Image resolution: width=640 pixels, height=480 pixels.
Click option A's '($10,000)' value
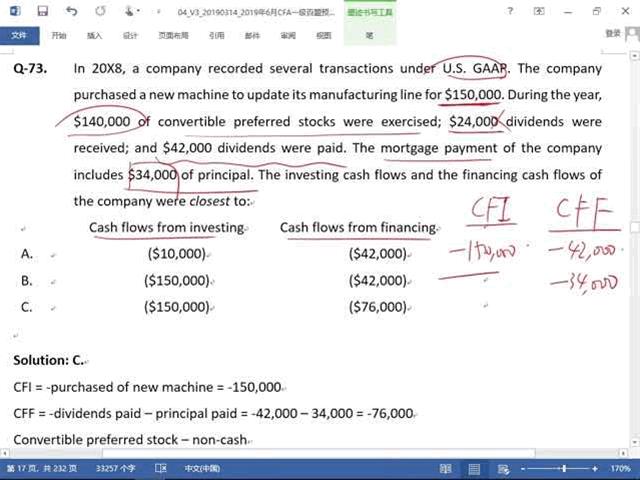pyautogui.click(x=177, y=253)
